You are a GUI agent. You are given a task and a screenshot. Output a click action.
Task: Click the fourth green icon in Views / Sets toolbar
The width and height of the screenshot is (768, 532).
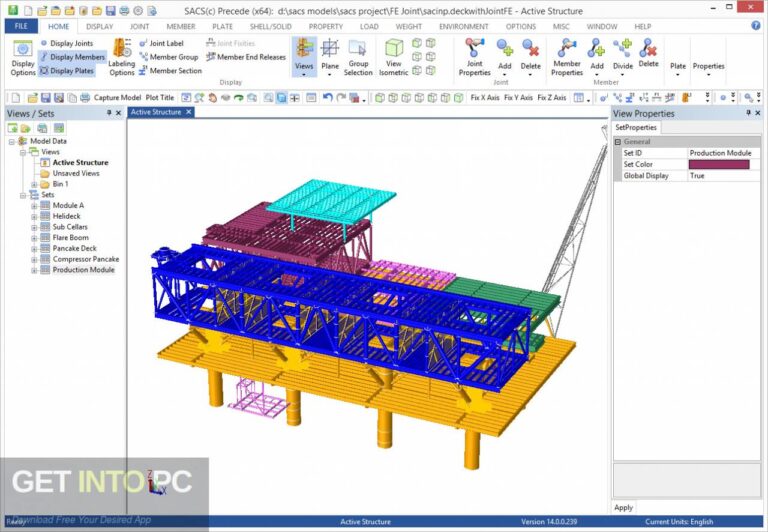(59, 128)
